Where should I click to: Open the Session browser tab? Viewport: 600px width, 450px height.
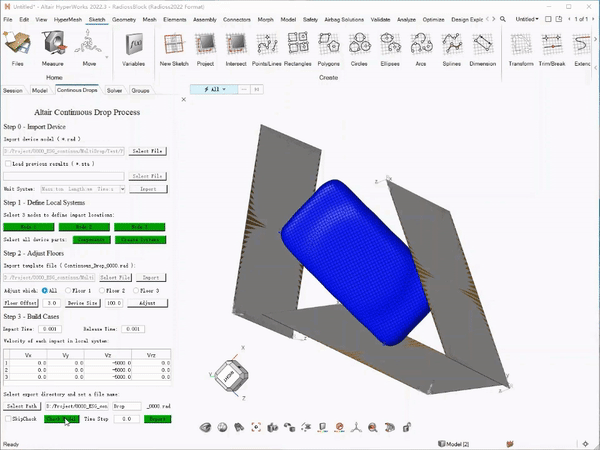[13, 91]
